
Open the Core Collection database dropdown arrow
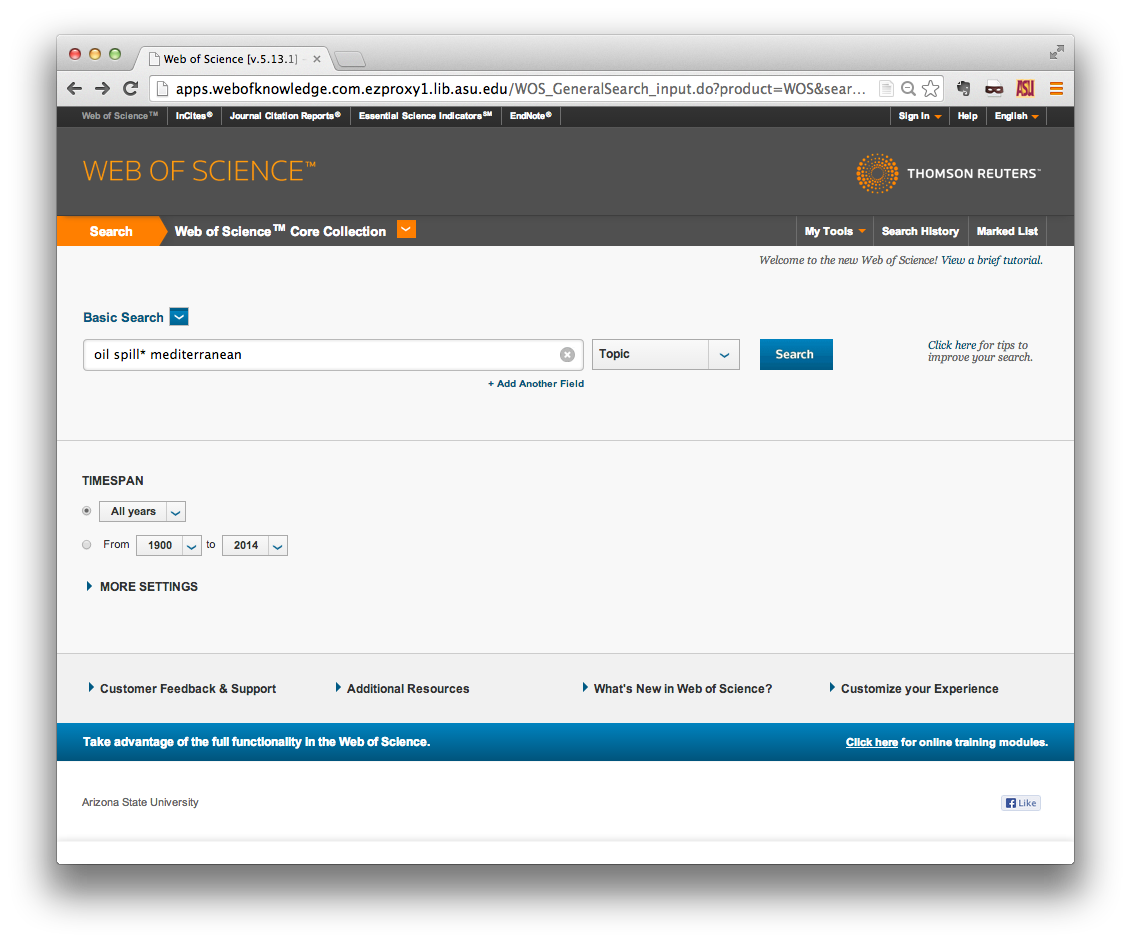coord(407,229)
